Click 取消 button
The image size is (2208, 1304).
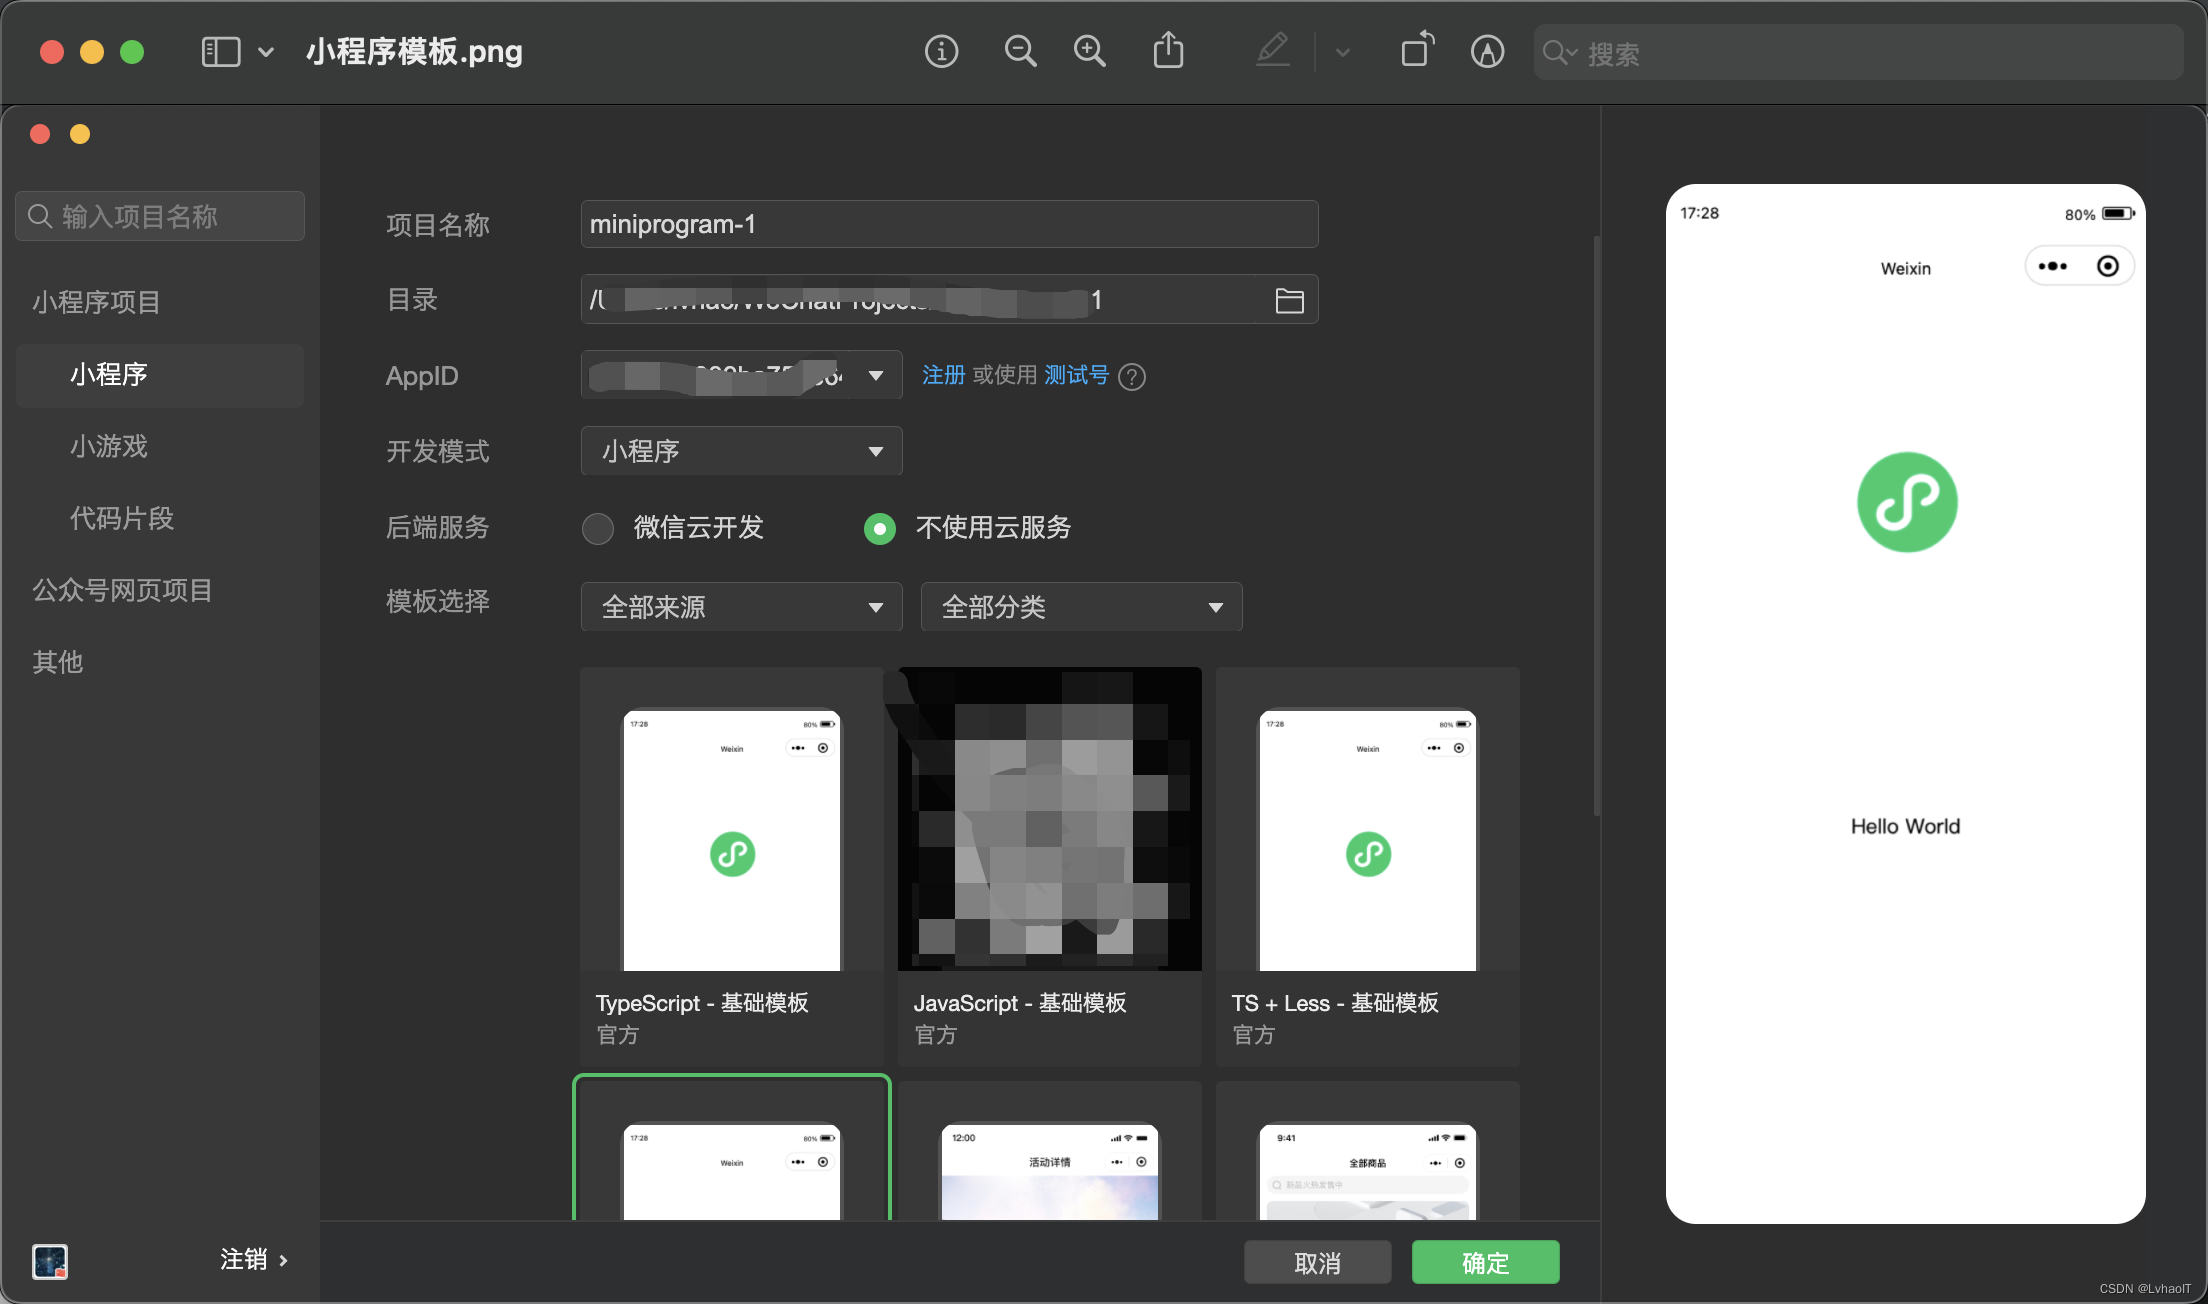(1317, 1262)
